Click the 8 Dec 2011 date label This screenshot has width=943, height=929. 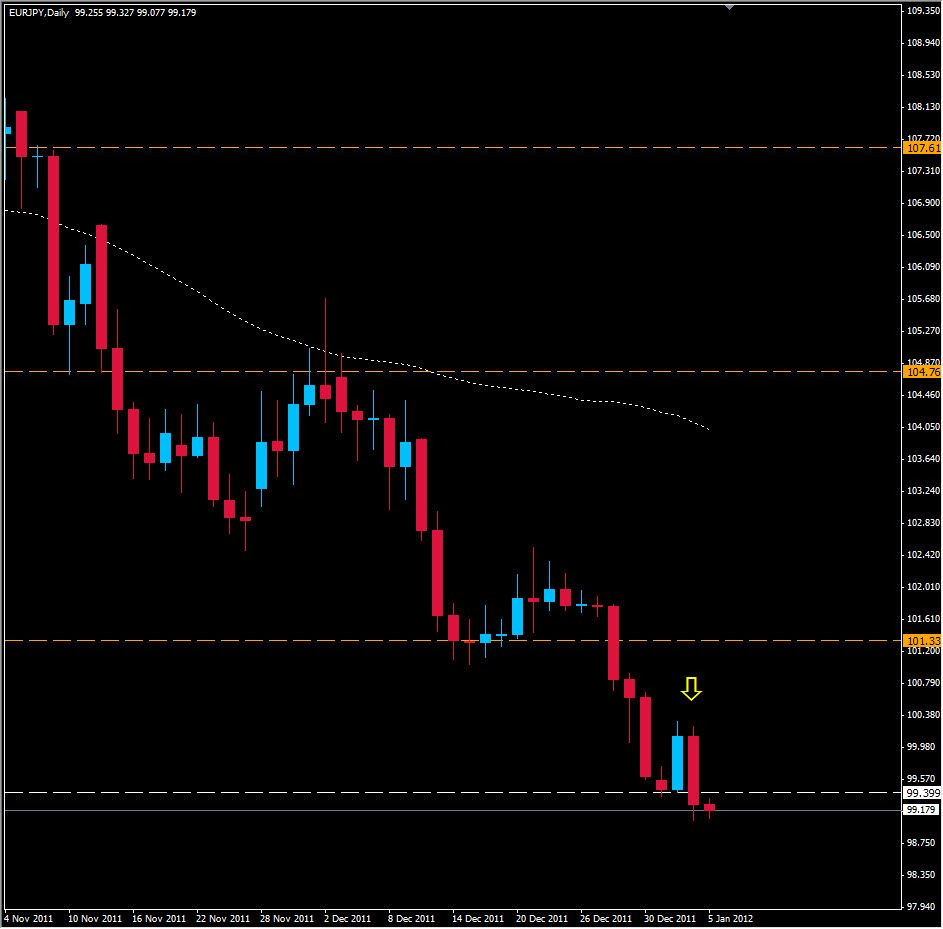[x=411, y=917]
